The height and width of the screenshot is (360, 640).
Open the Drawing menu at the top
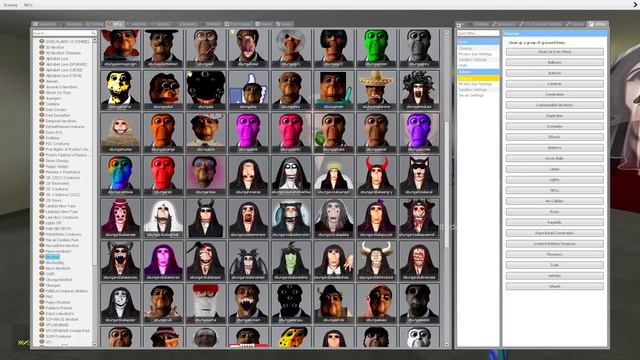11,5
